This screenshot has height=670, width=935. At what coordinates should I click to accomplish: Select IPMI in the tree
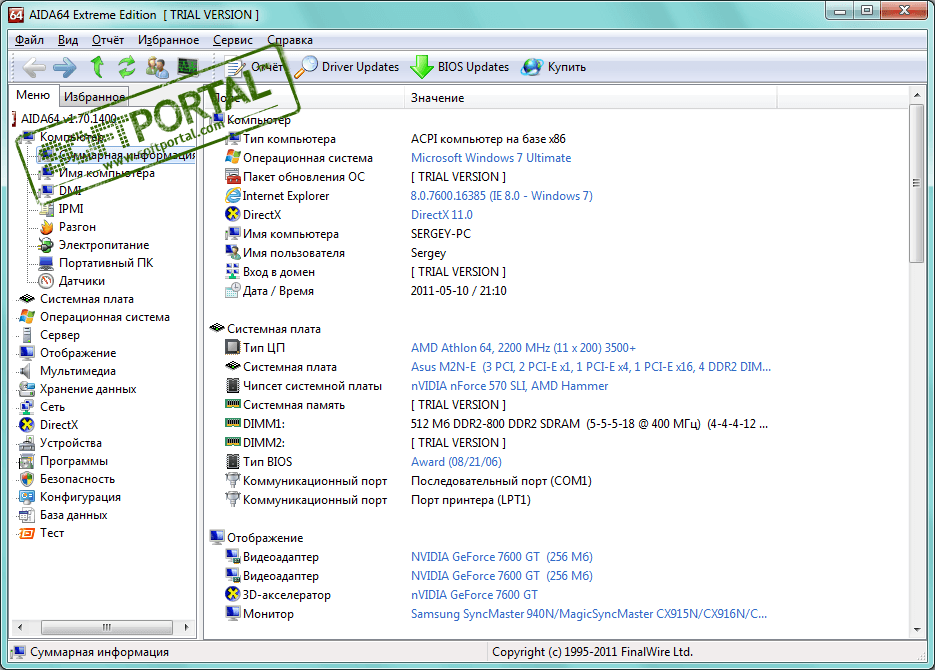(x=71, y=209)
